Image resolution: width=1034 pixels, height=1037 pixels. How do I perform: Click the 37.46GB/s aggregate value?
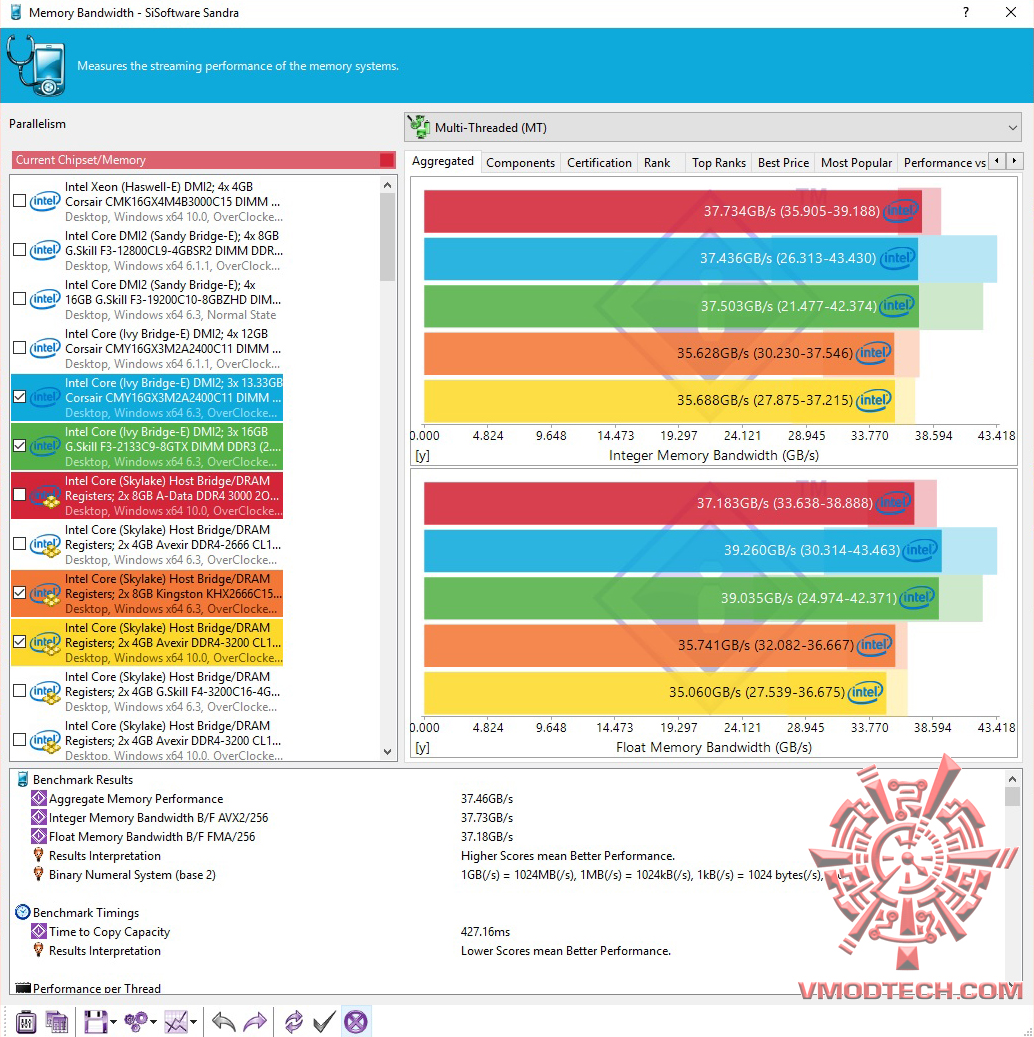487,798
